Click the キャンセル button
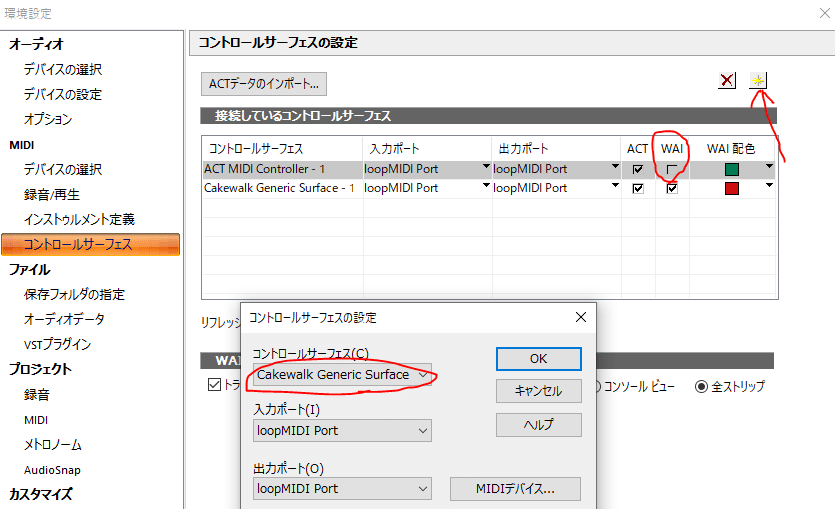Screen dimensions: 835x509 pyautogui.click(x=538, y=391)
